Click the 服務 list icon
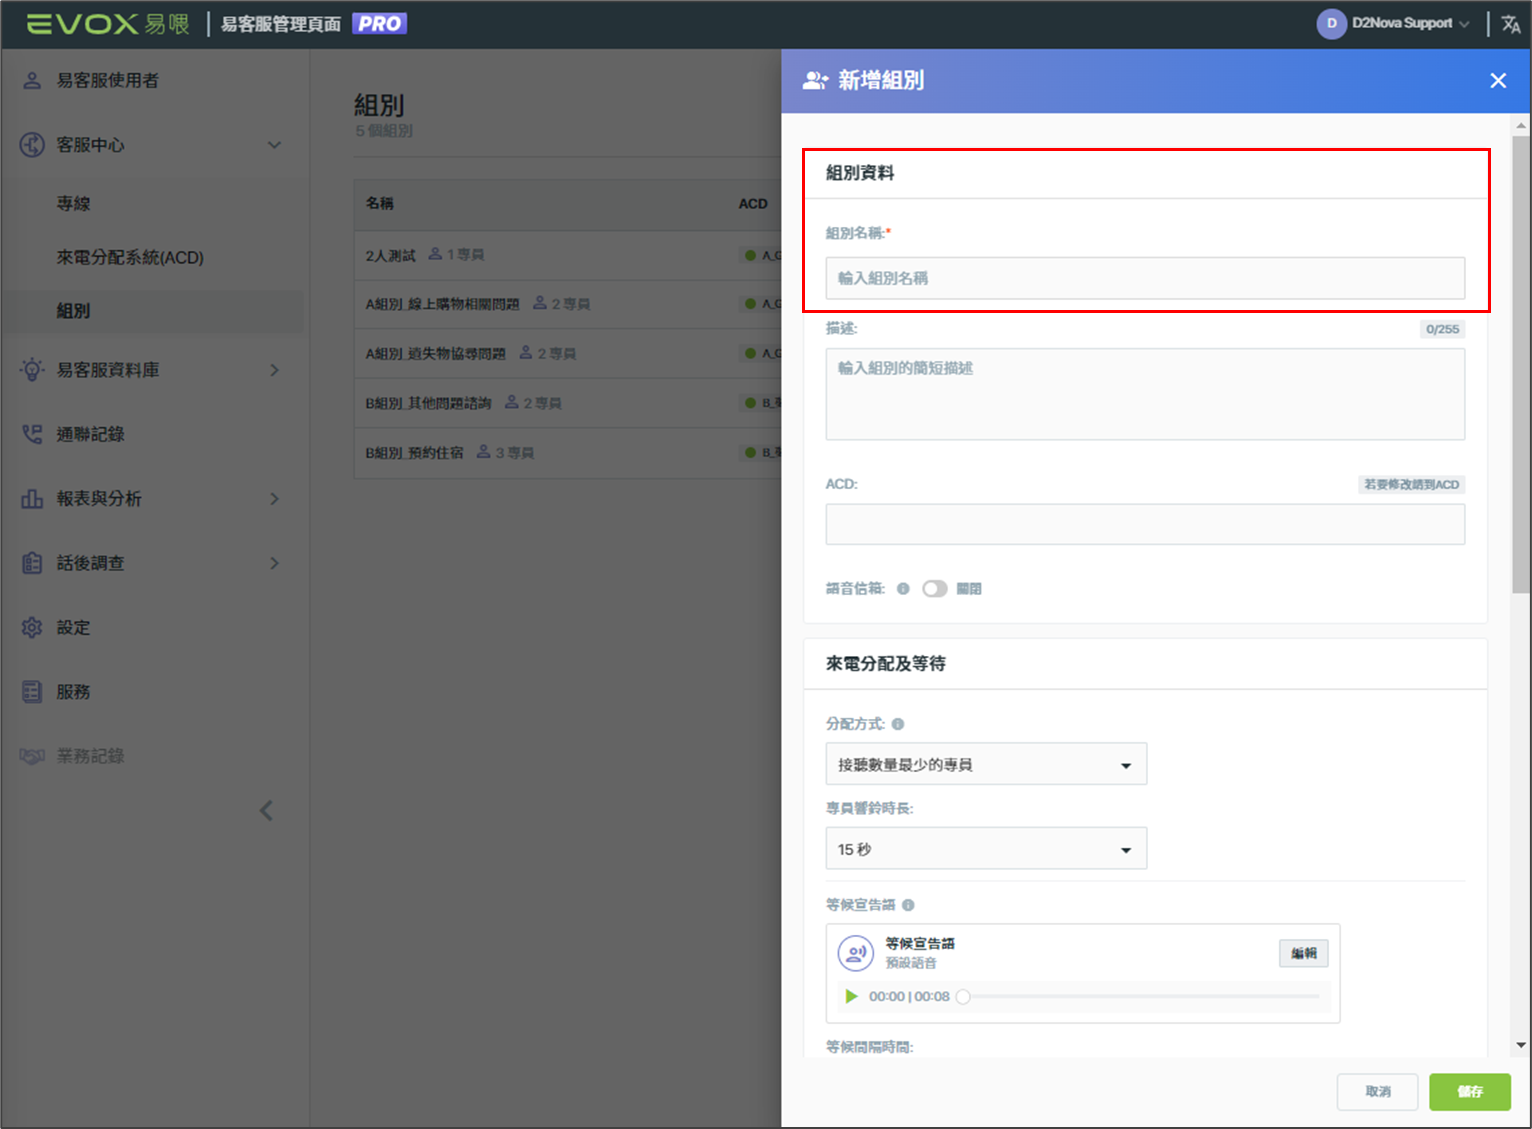Screen dimensions: 1532x1129 point(32,691)
